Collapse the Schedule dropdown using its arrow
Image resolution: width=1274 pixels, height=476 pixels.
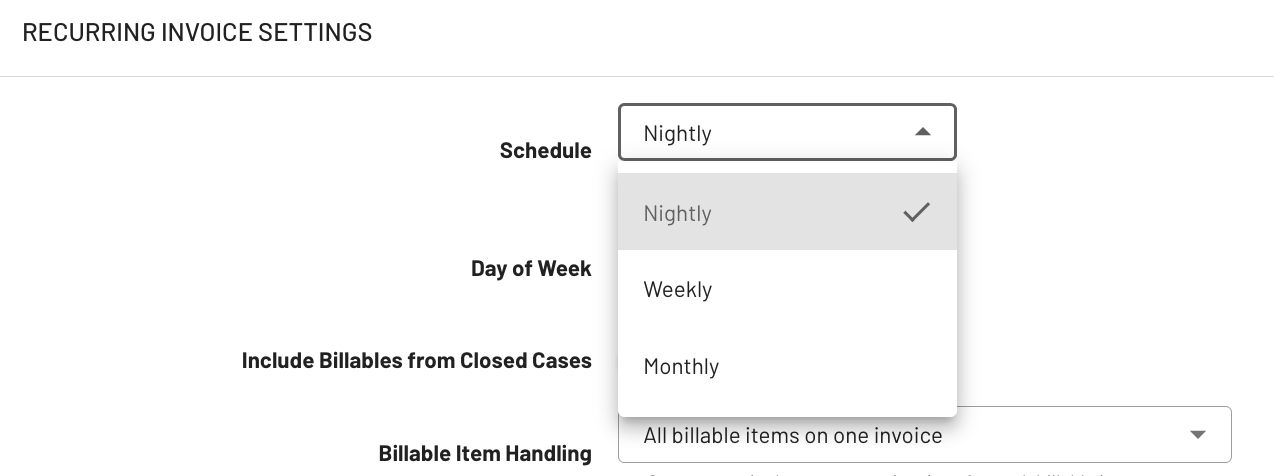[x=922, y=132]
